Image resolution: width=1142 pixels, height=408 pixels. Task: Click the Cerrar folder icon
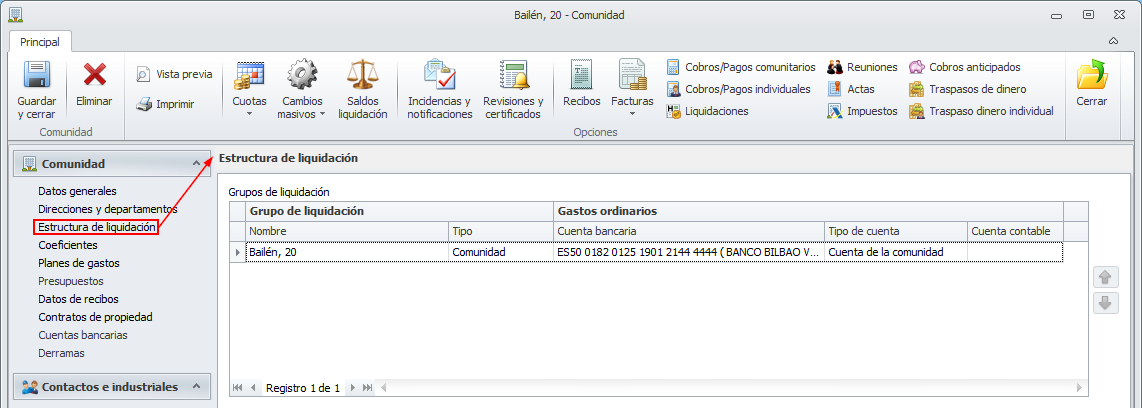1091,76
